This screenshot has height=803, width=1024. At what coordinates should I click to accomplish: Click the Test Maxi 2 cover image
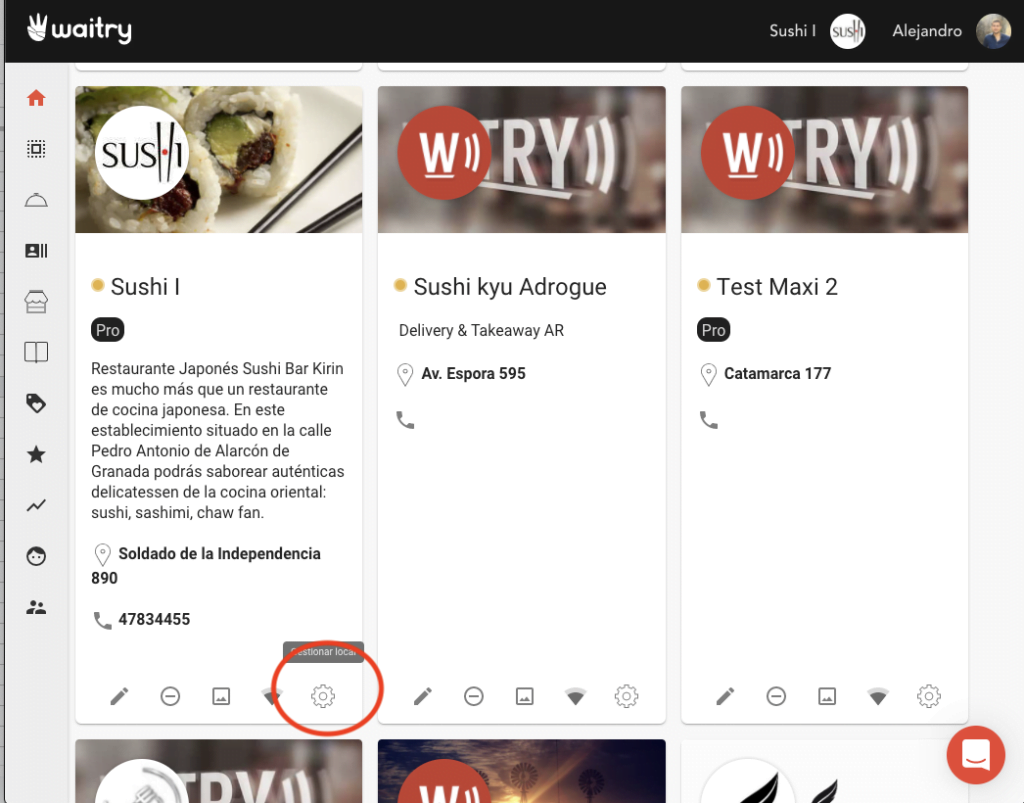tap(825, 159)
